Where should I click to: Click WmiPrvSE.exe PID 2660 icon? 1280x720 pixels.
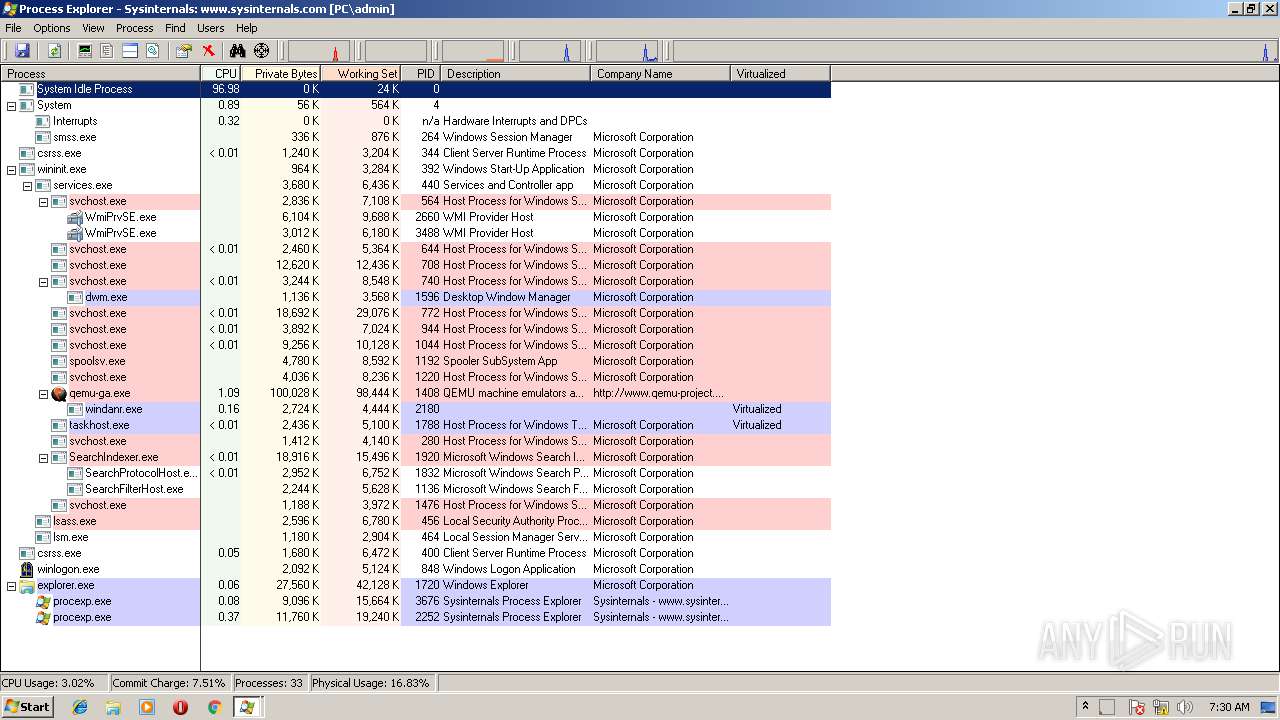click(x=75, y=217)
